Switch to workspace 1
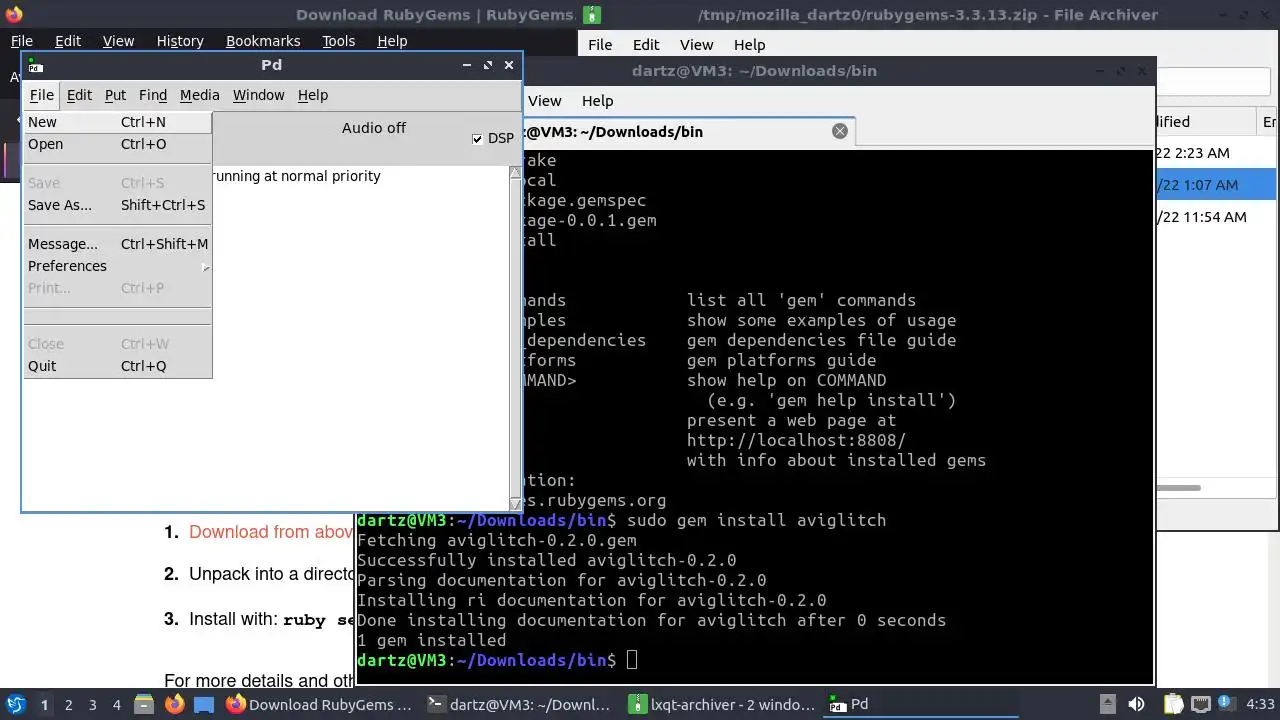This screenshot has width=1280, height=720. pos(44,705)
